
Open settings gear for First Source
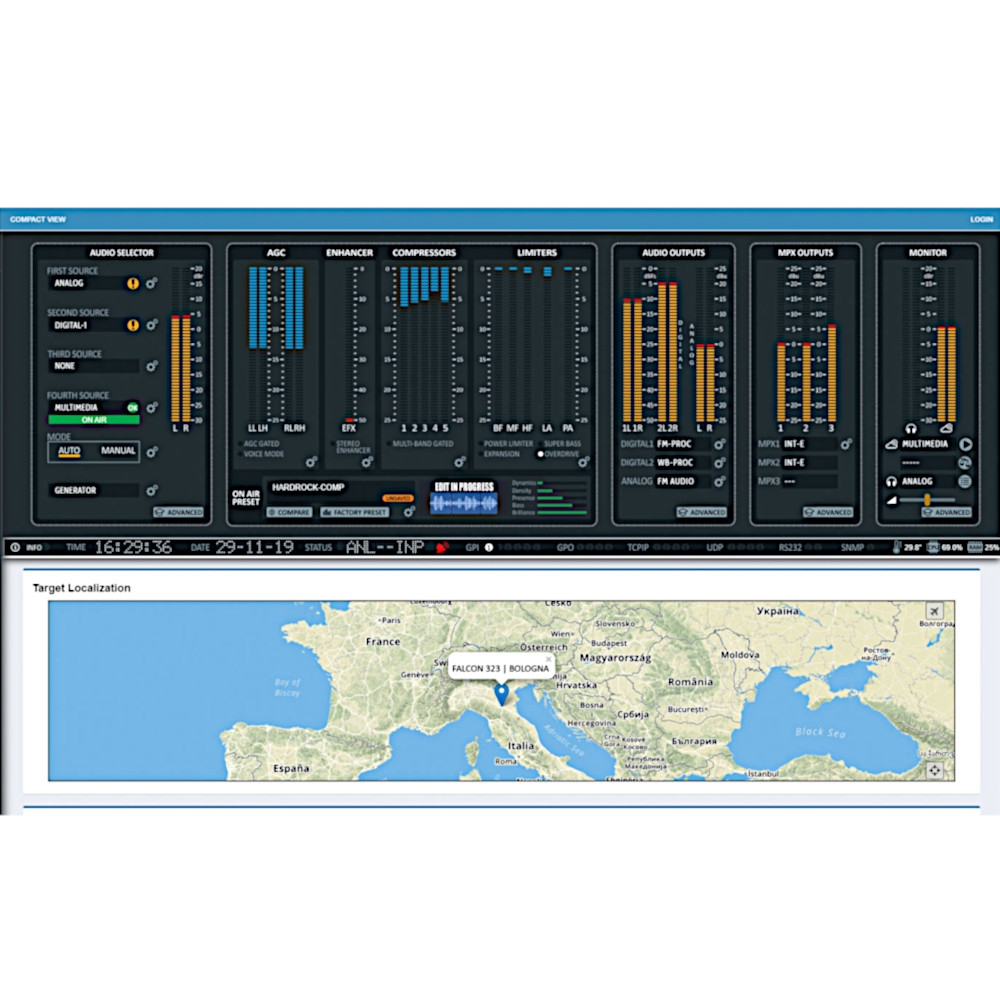point(151,284)
